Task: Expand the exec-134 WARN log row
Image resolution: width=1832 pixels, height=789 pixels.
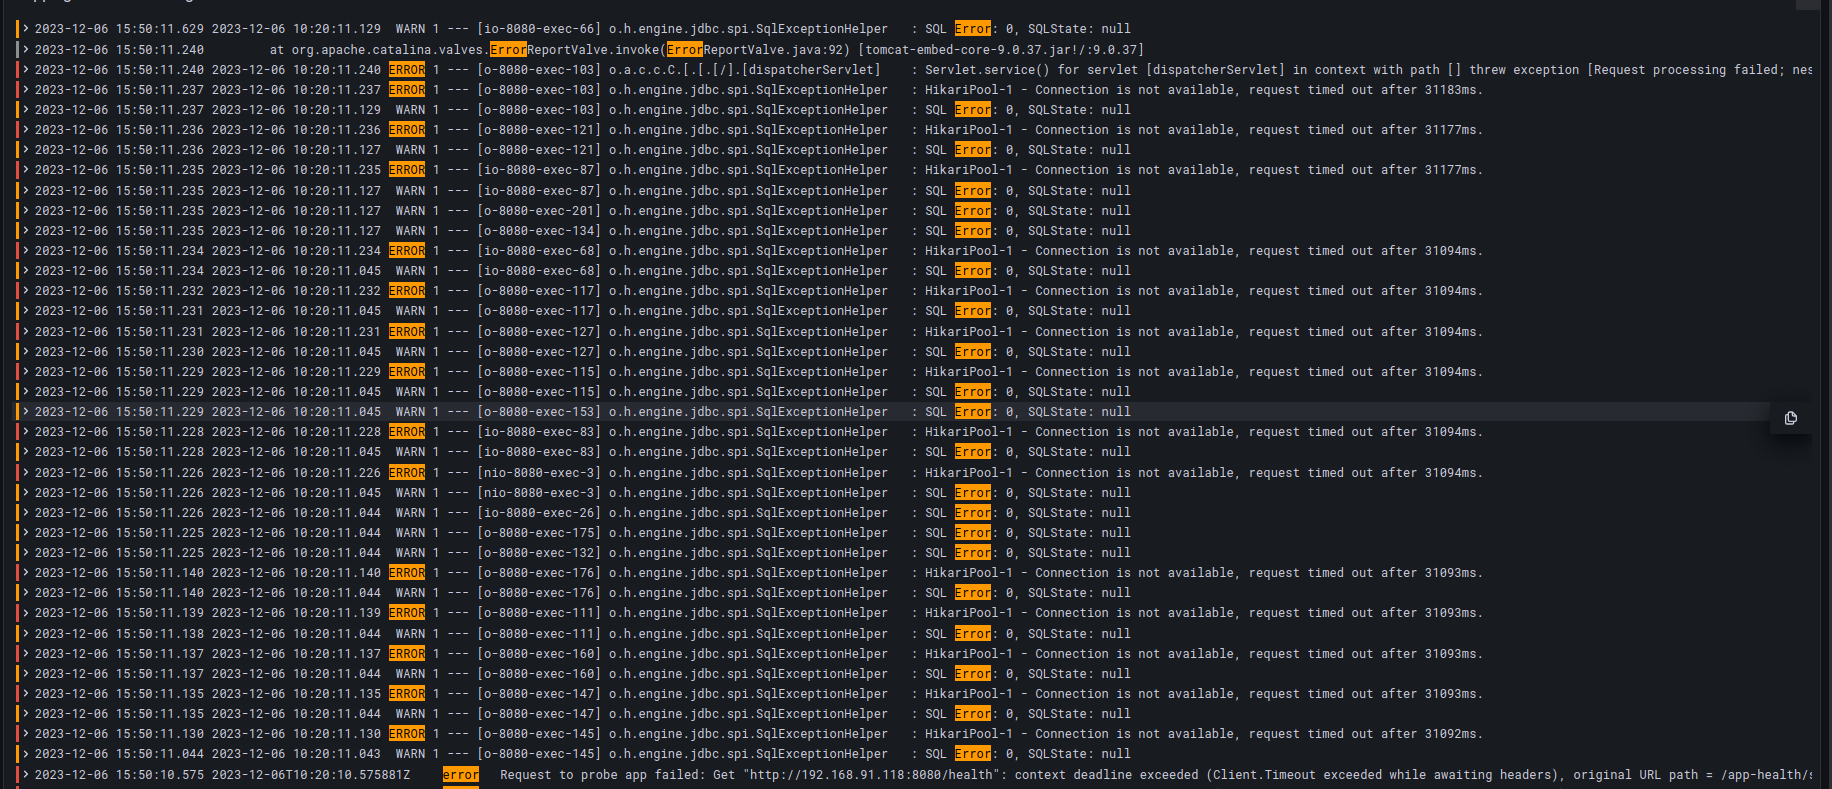Action: [26, 230]
